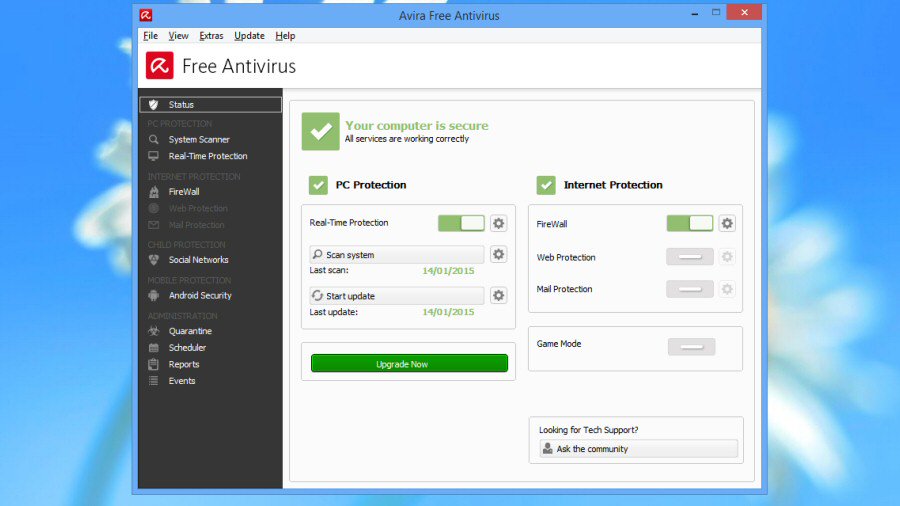Viewport: 900px width, 506px height.
Task: Open the File menu
Action: (150, 36)
